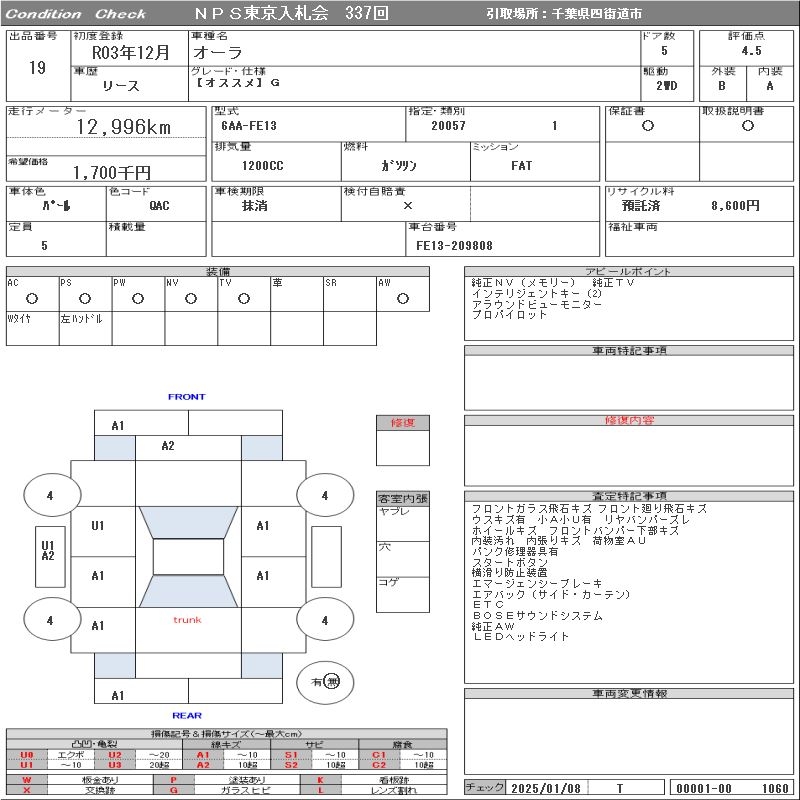Click the Wタイヤ equipment cell
Screen dimensions: 800x800
(33, 329)
